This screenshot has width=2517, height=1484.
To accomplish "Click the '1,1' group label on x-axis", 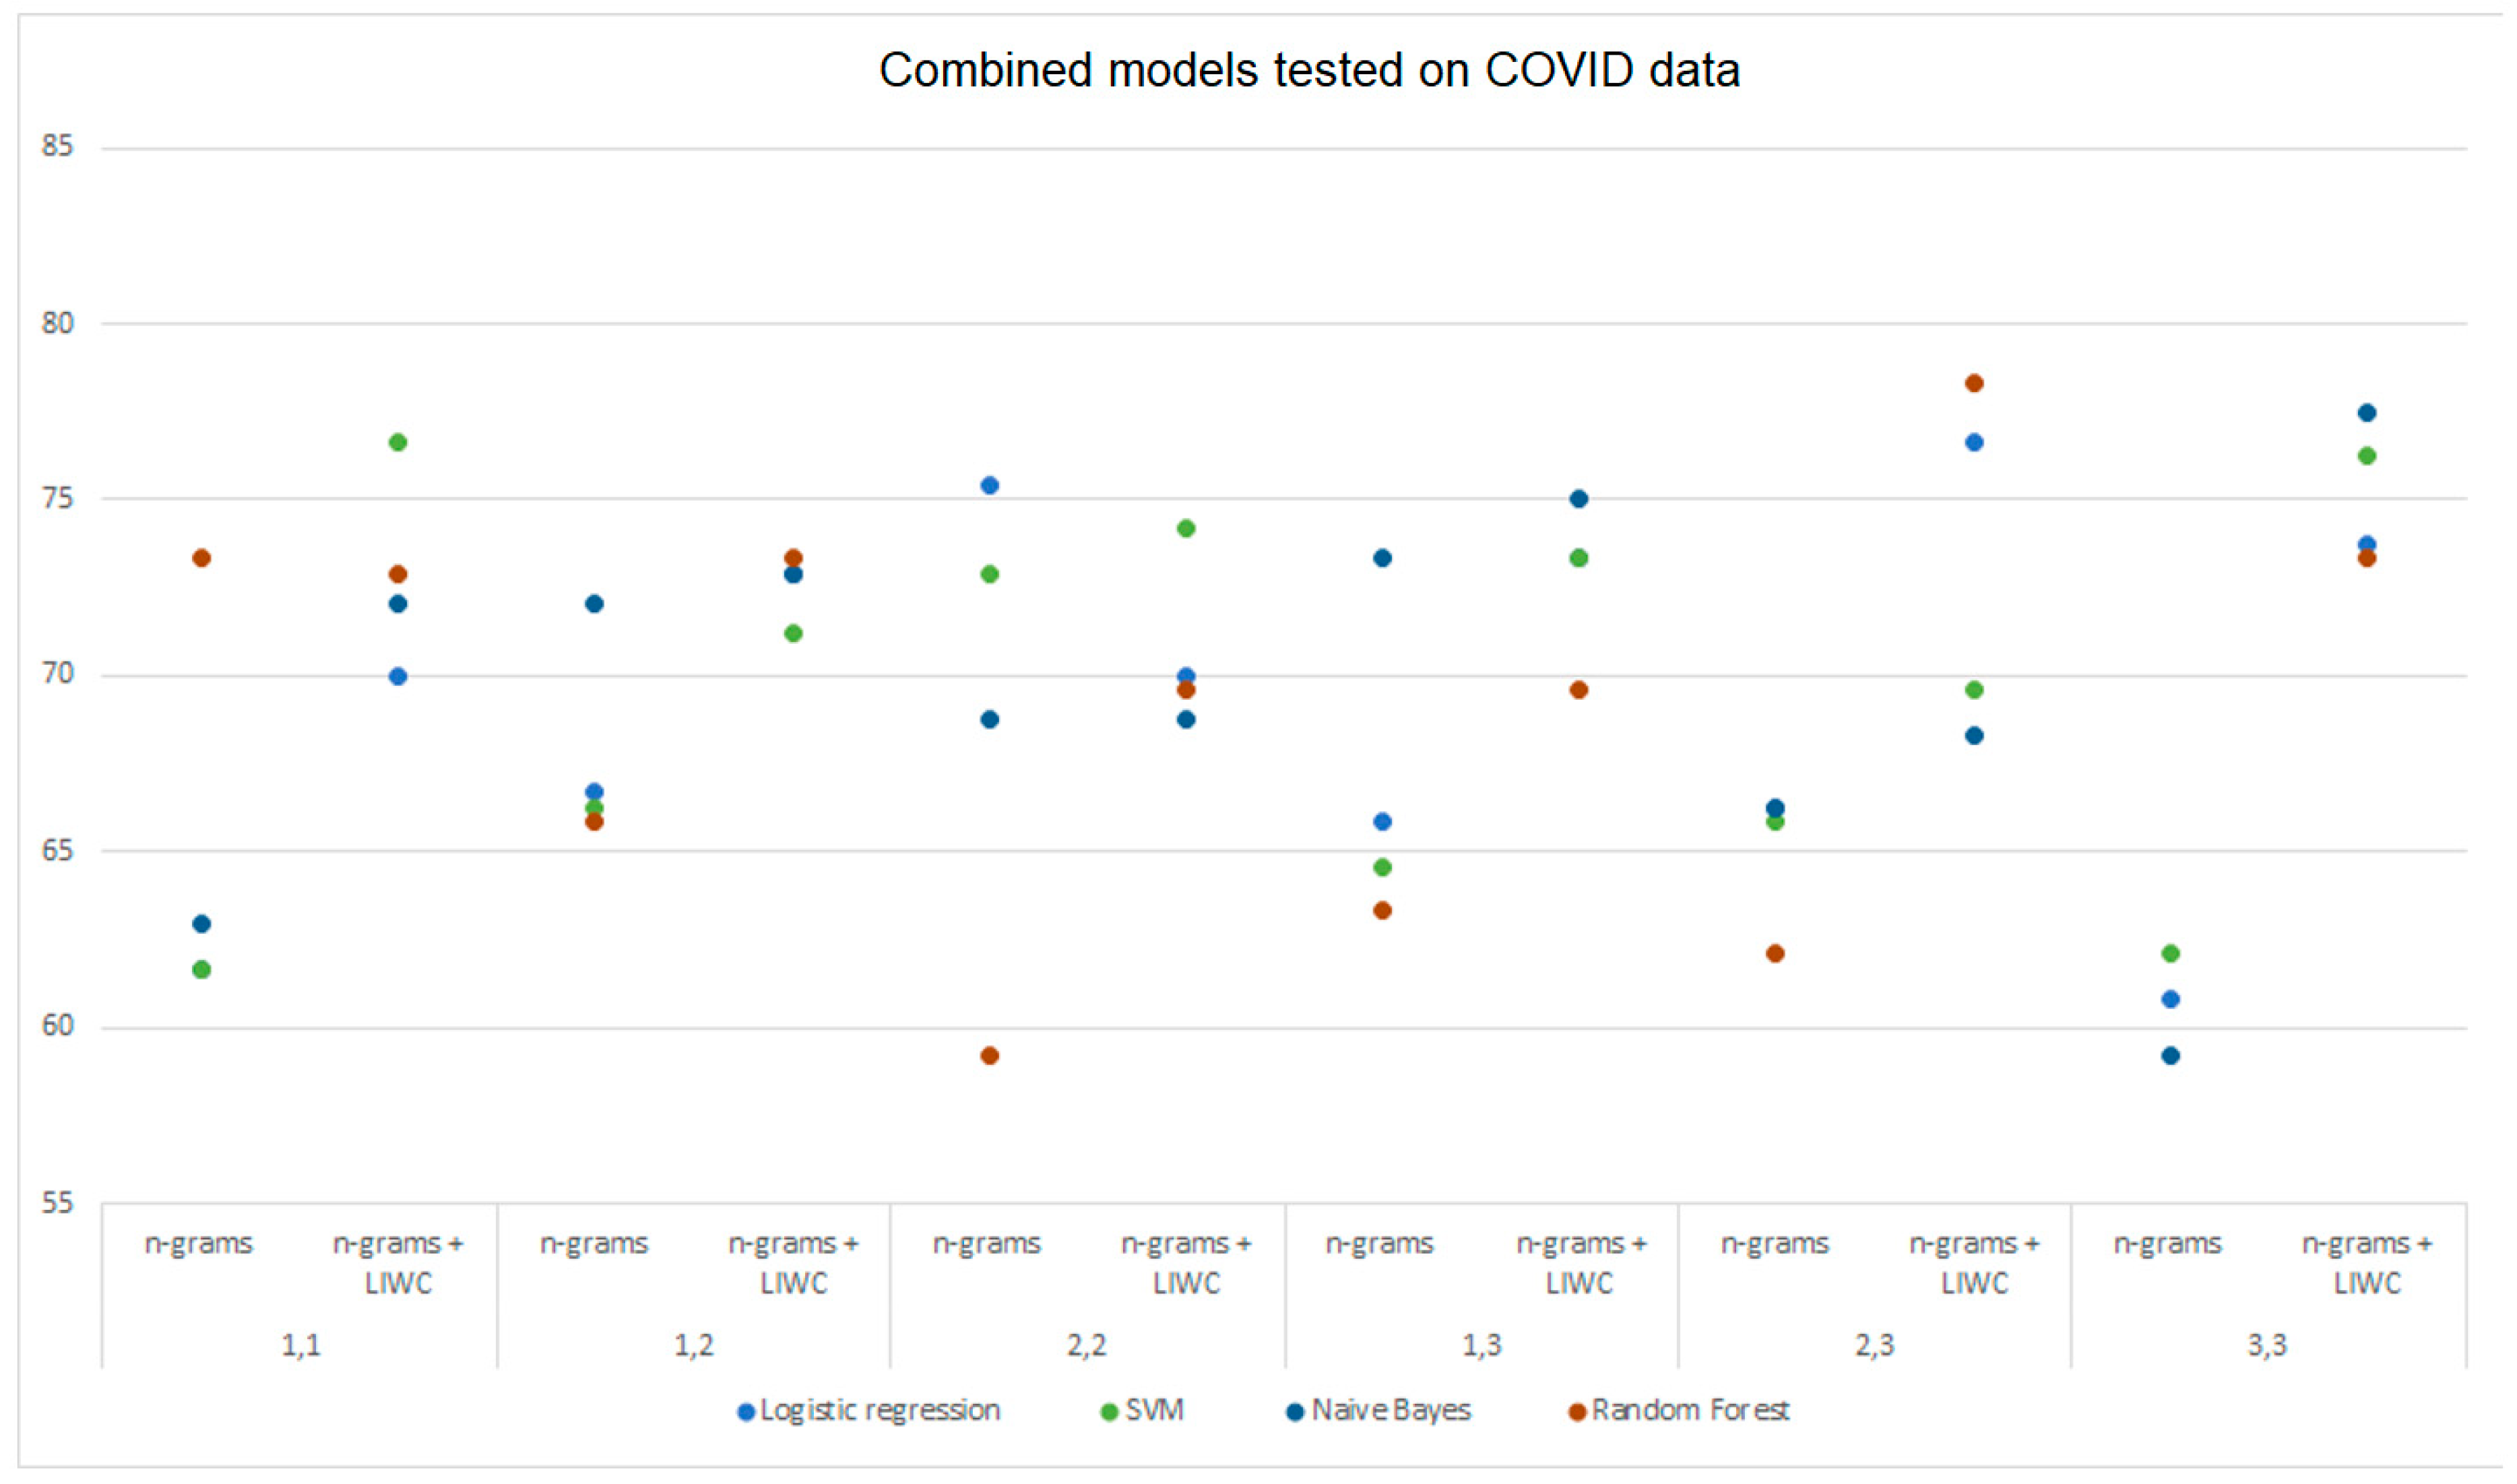I will (301, 1345).
